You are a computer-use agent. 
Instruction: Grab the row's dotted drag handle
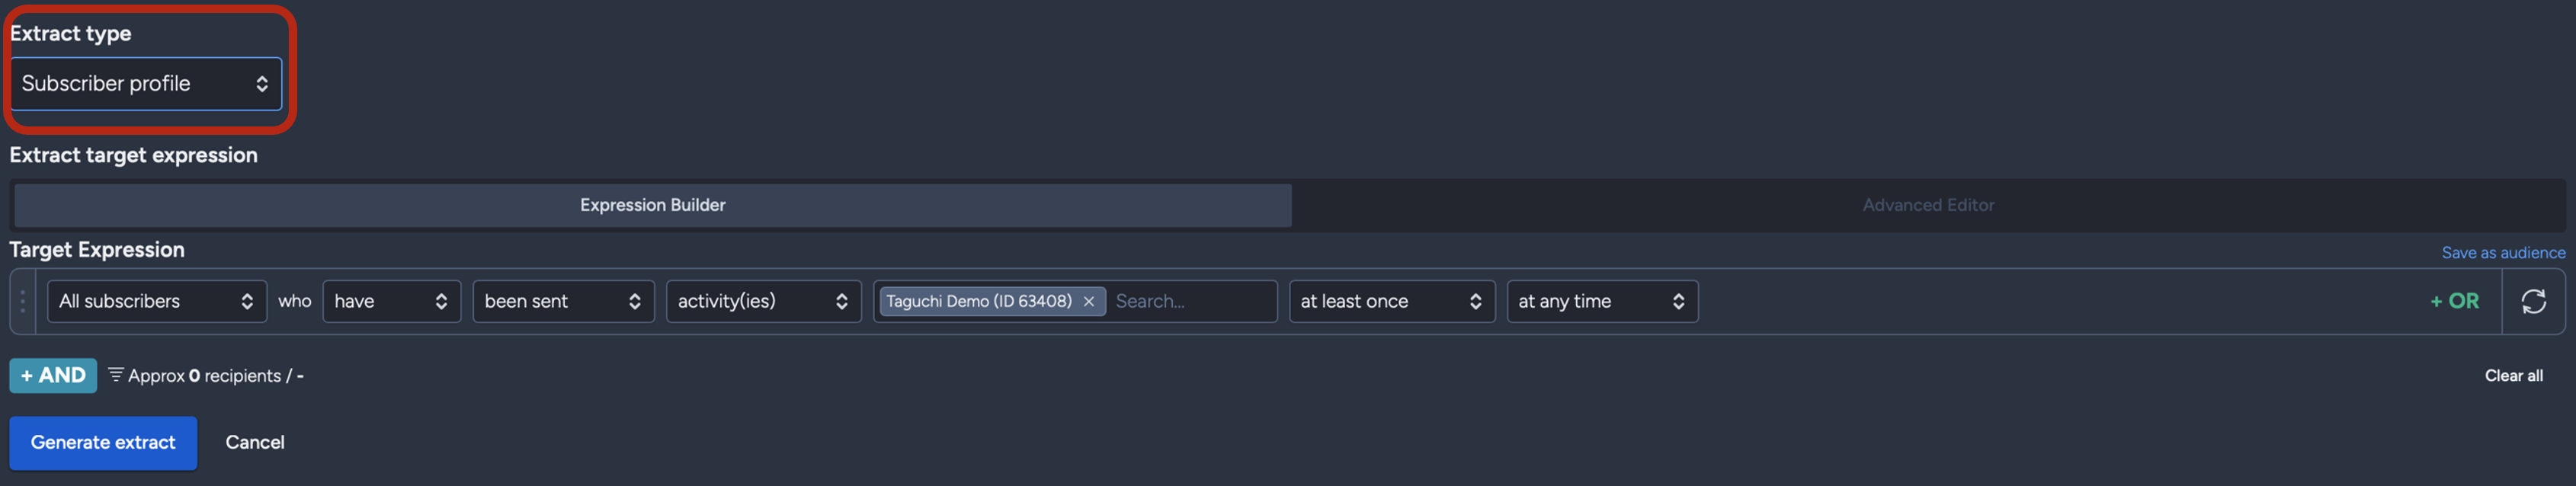pos(22,301)
